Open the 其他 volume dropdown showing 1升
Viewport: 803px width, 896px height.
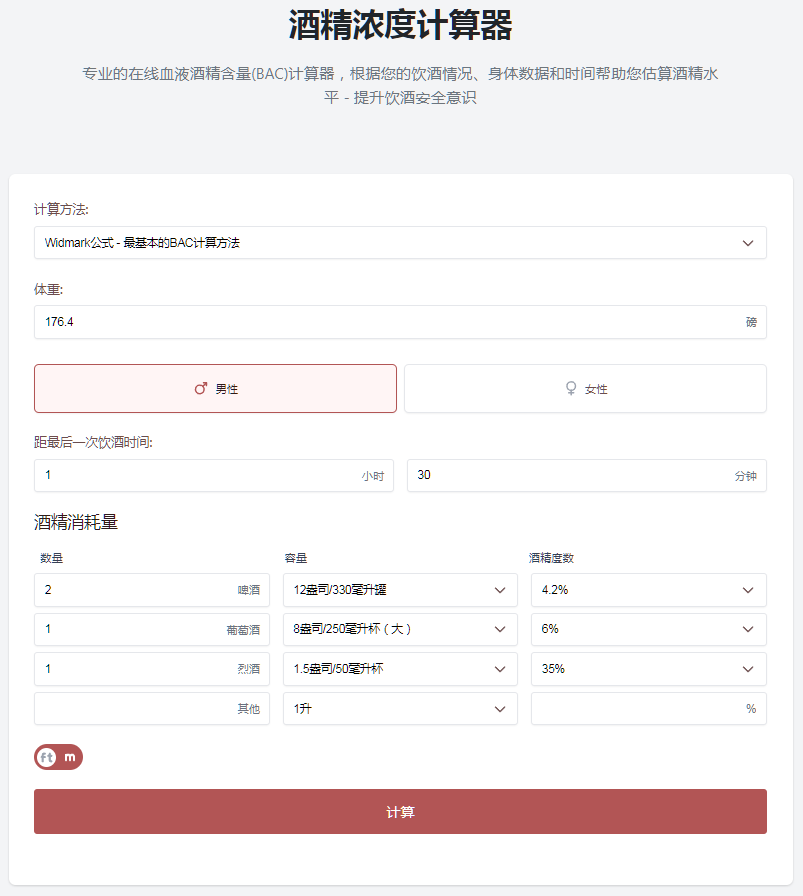pos(400,708)
